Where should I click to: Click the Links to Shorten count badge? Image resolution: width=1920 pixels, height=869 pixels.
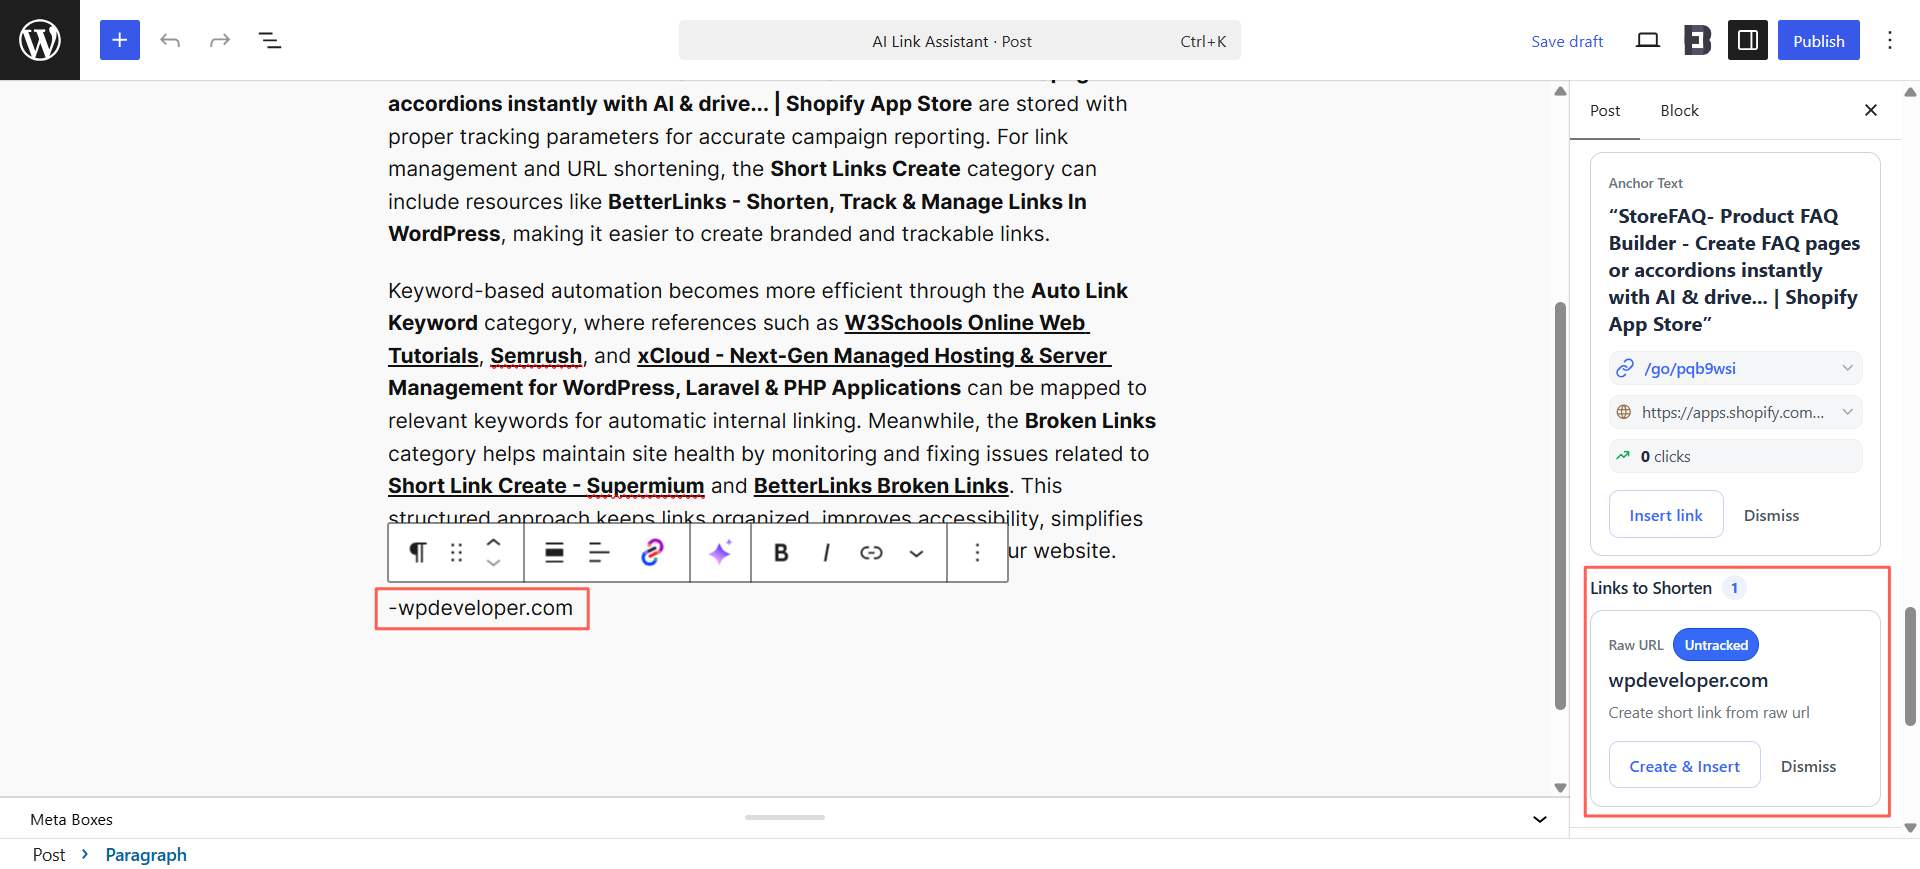[x=1734, y=588]
